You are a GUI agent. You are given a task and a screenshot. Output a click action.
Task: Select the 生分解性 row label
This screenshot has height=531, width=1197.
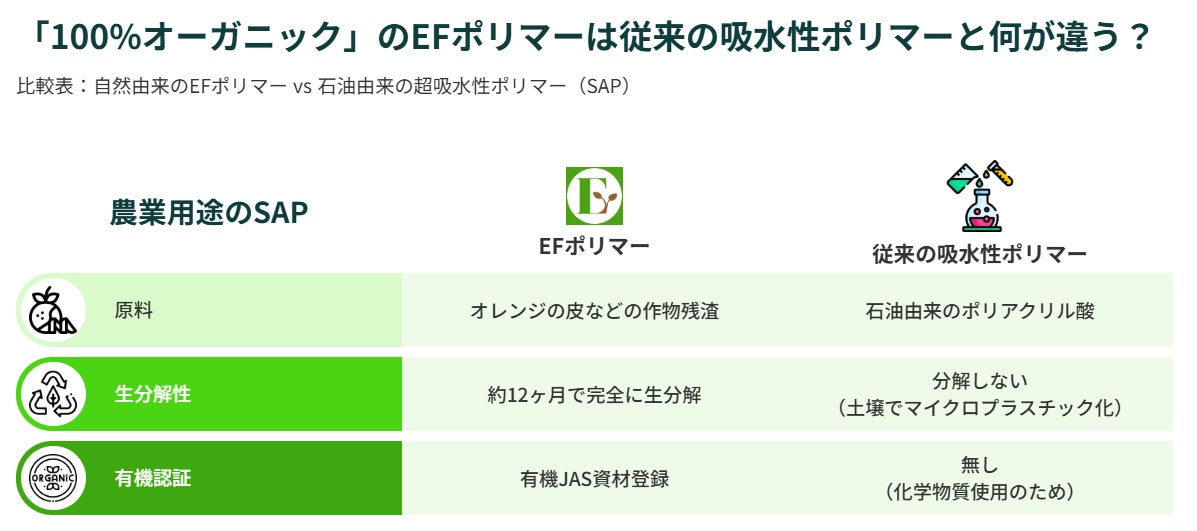(152, 395)
